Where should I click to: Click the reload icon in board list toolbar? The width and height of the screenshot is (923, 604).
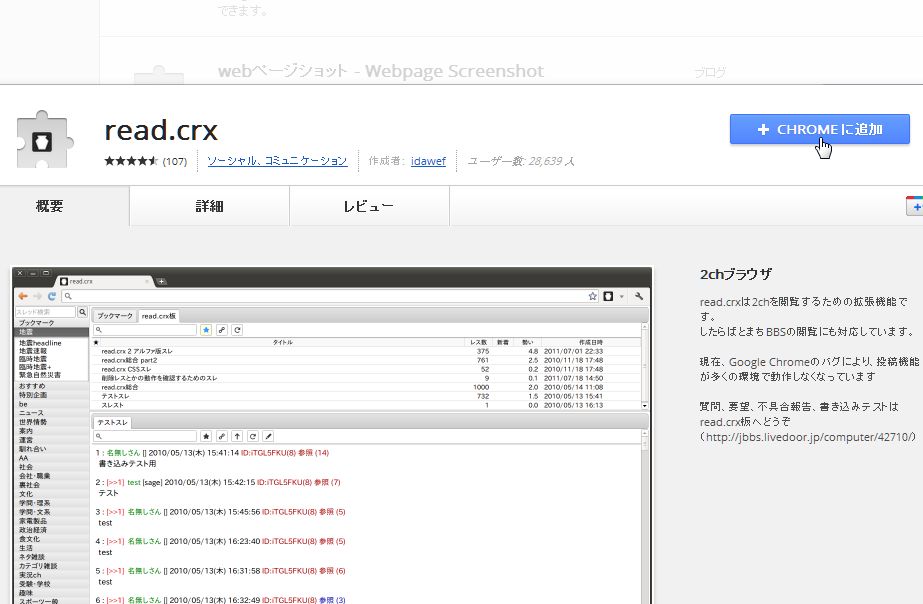[x=237, y=330]
